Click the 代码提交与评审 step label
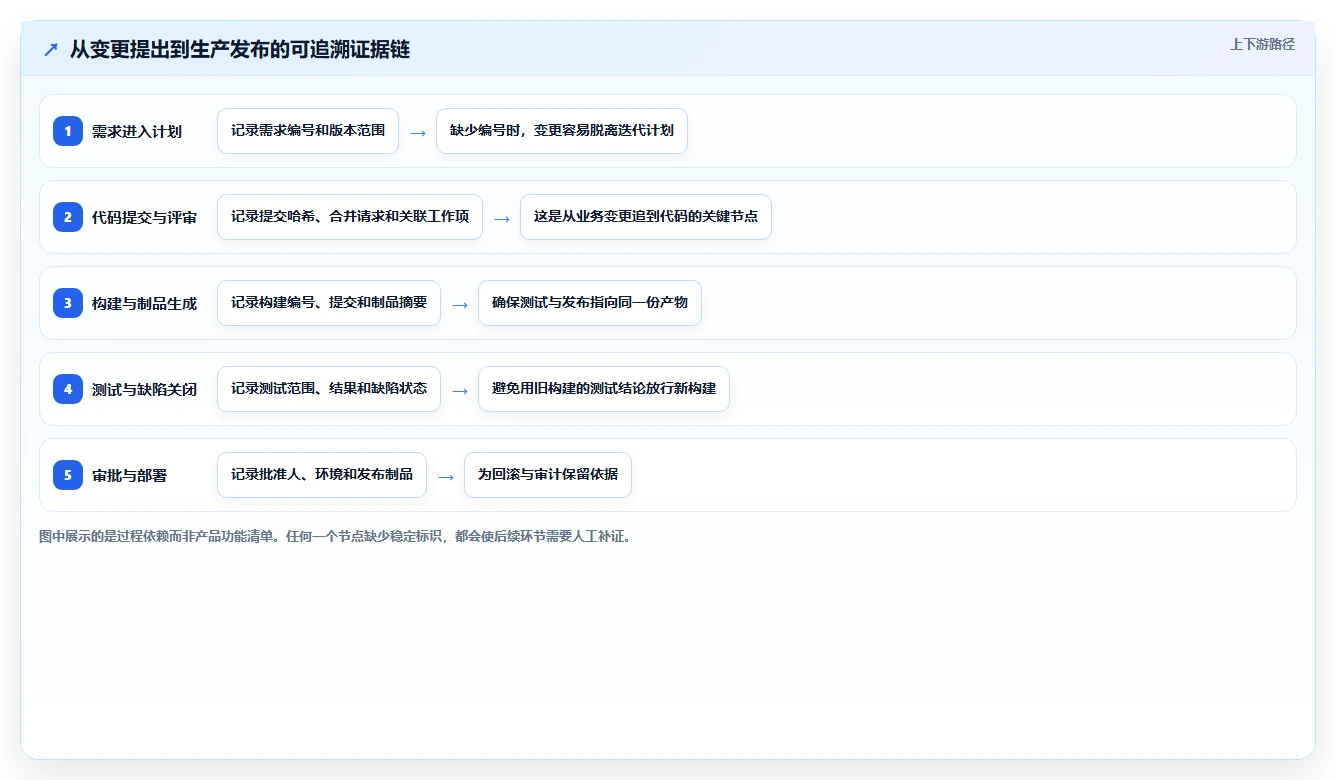 pos(144,217)
